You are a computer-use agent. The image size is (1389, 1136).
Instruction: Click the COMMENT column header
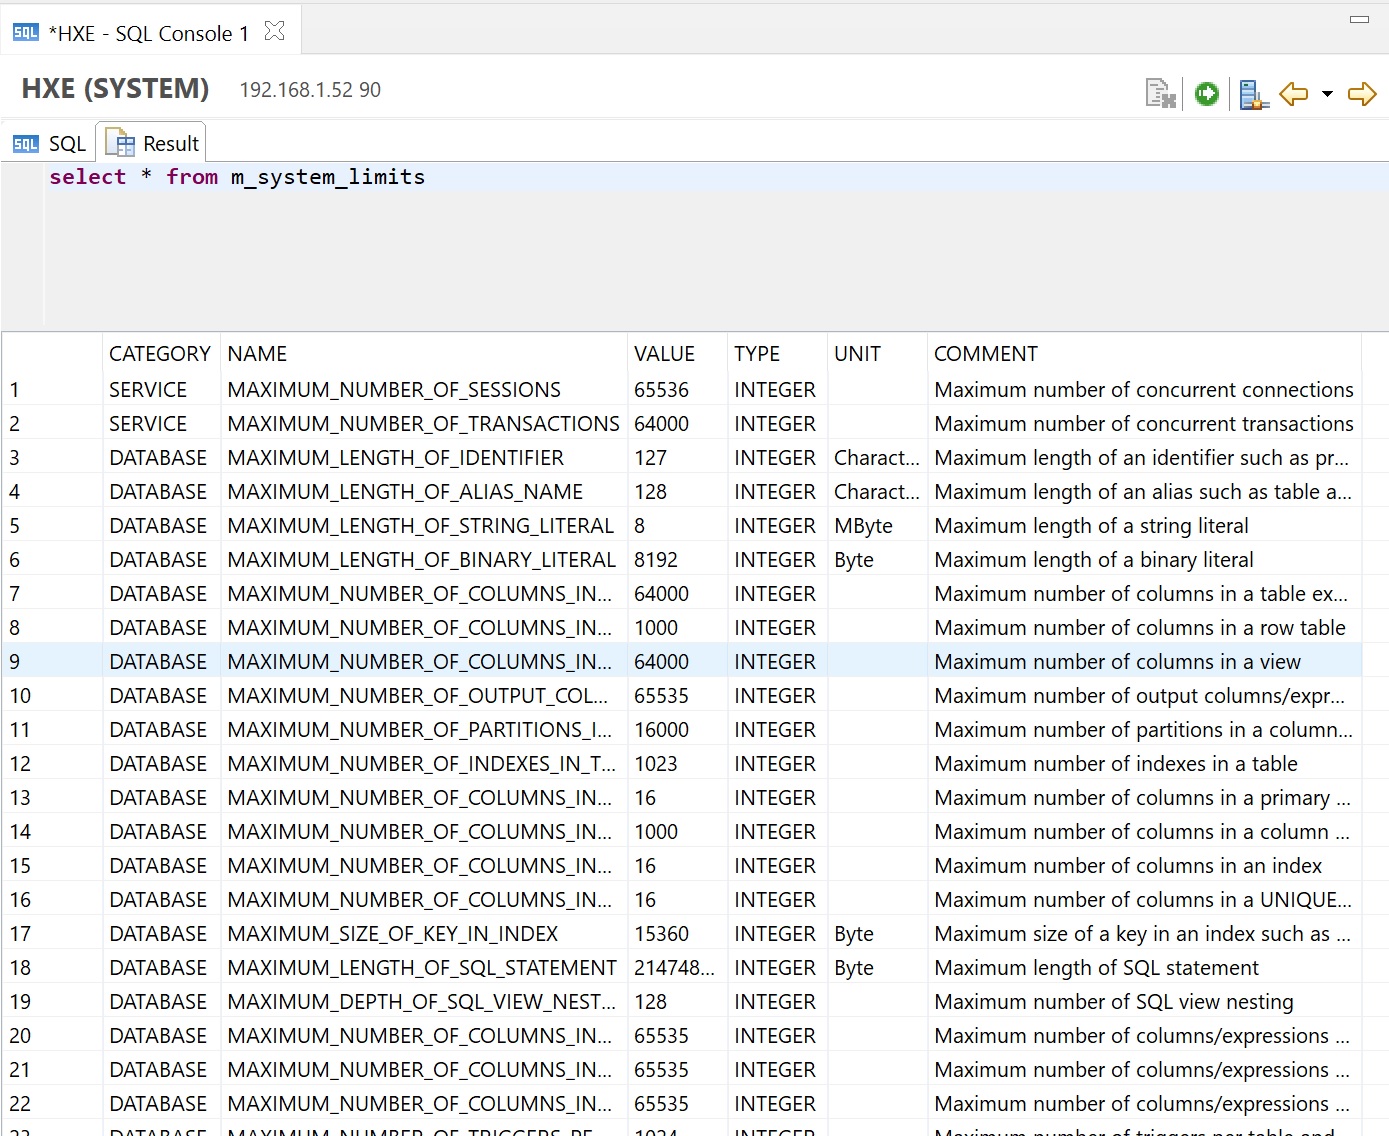click(985, 354)
